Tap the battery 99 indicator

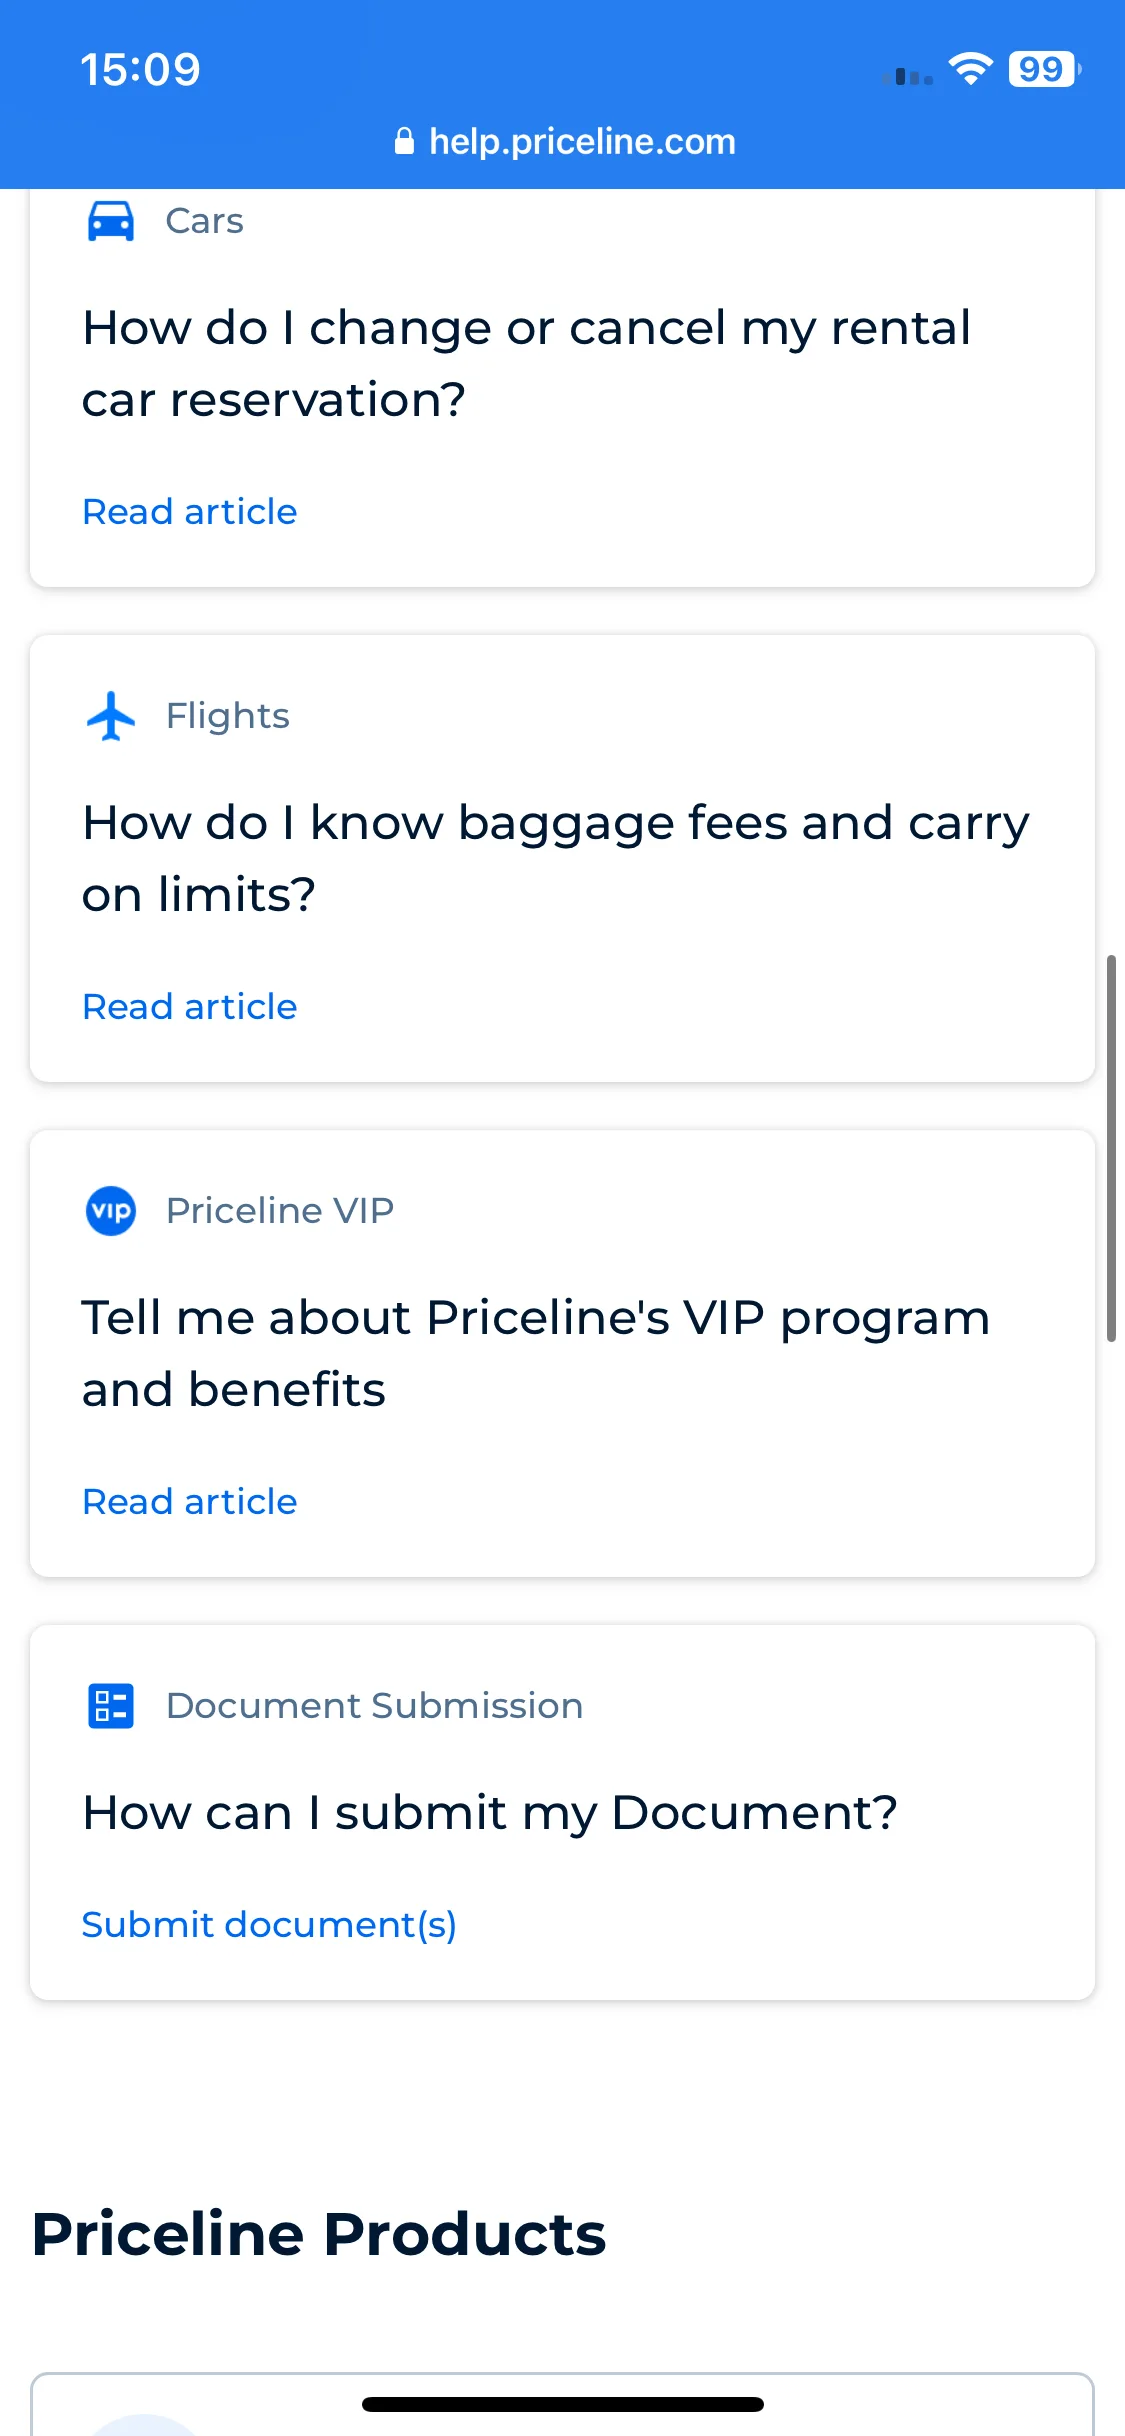(x=1044, y=69)
